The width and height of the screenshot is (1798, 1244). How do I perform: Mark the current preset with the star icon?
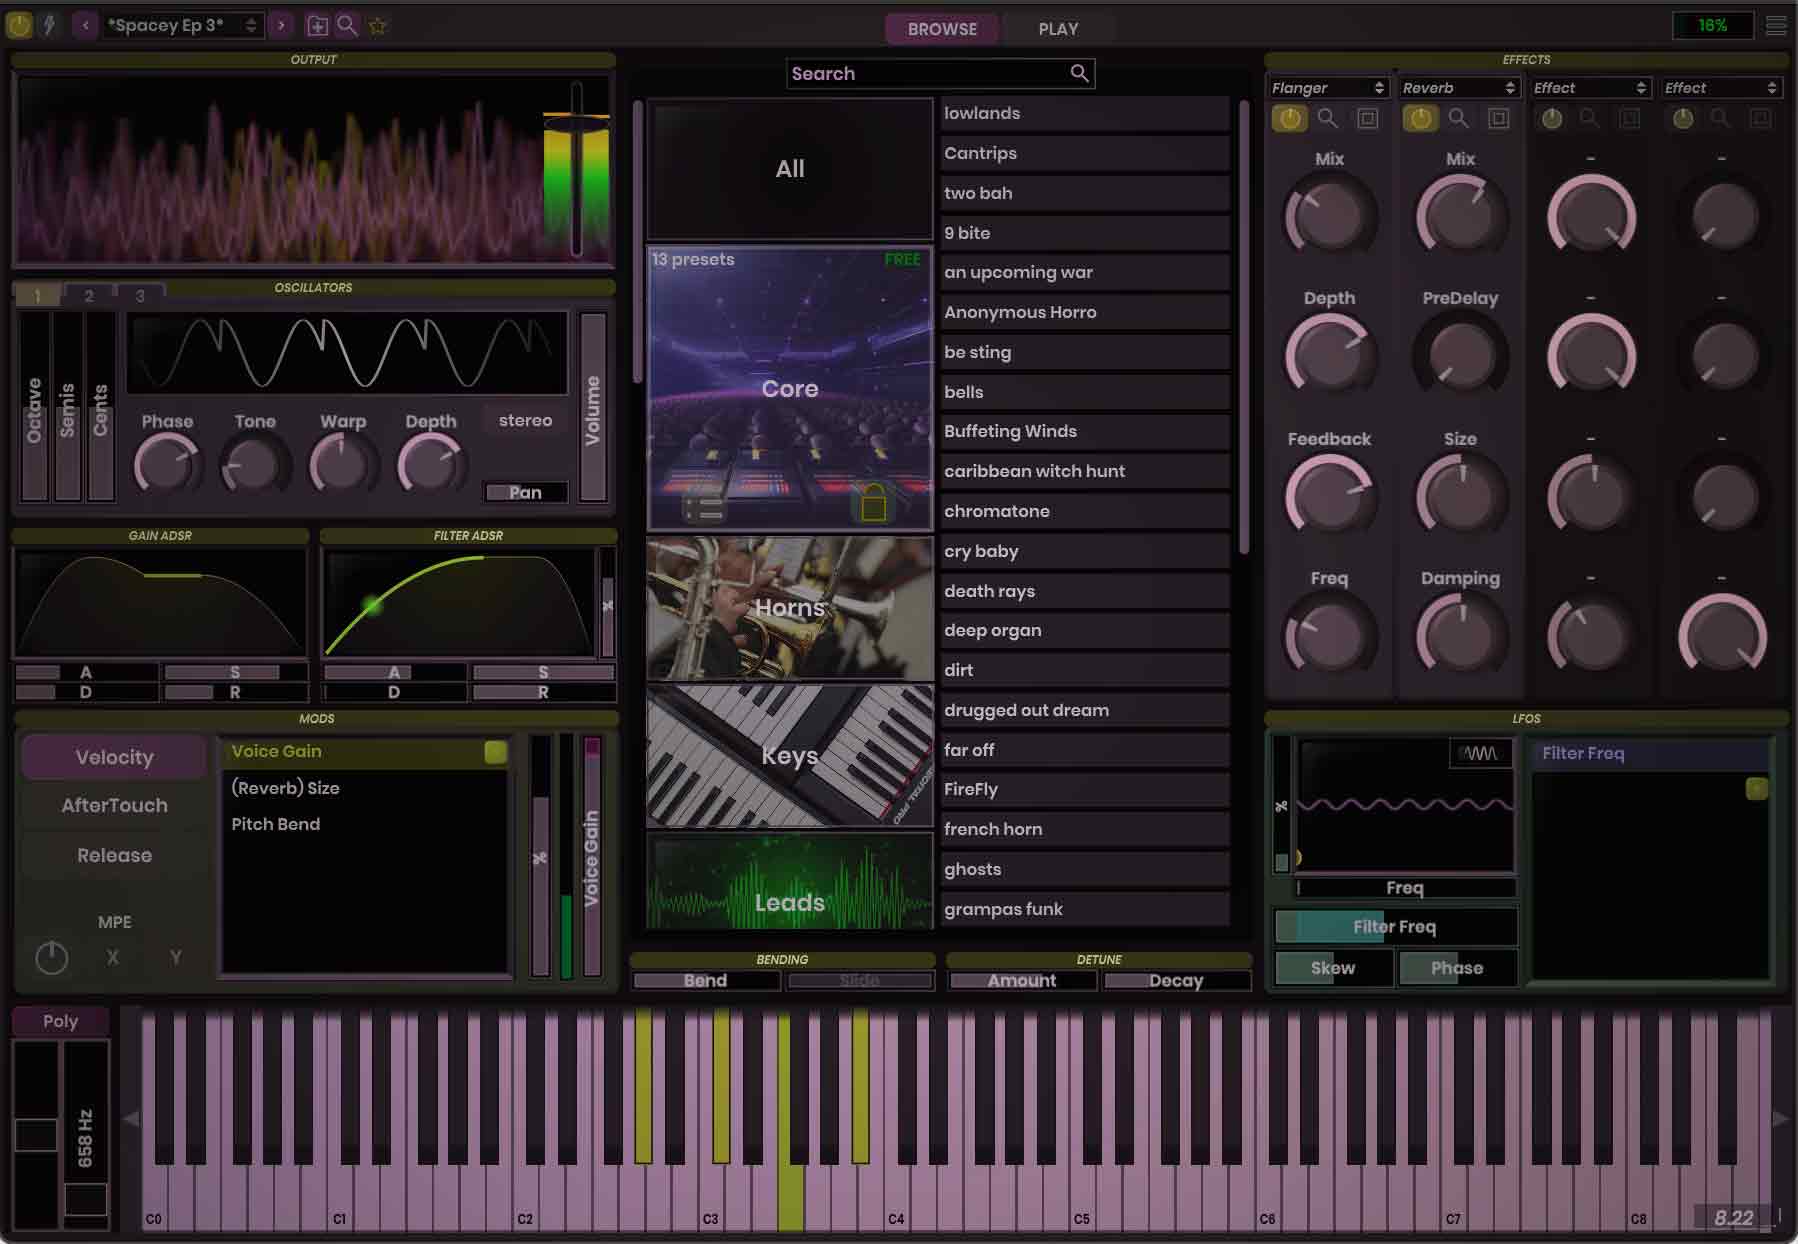click(378, 25)
